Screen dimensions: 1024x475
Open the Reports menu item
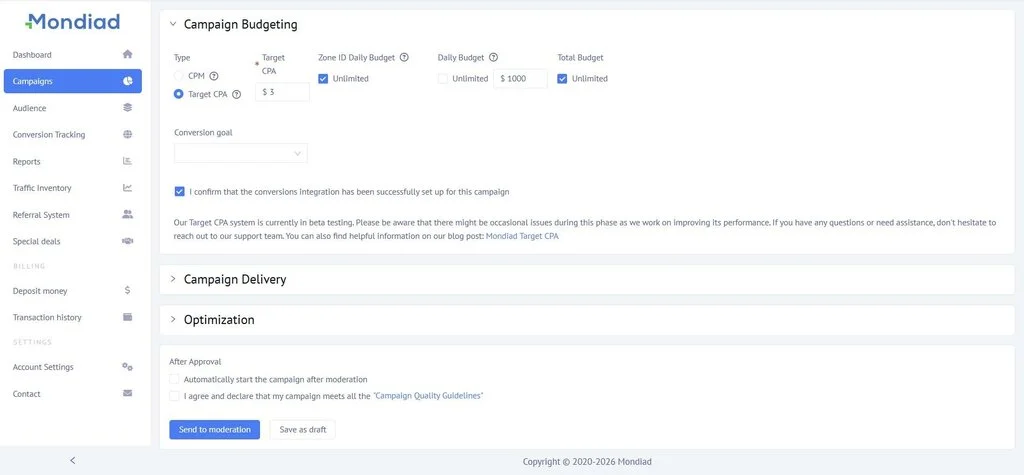pyautogui.click(x=72, y=161)
